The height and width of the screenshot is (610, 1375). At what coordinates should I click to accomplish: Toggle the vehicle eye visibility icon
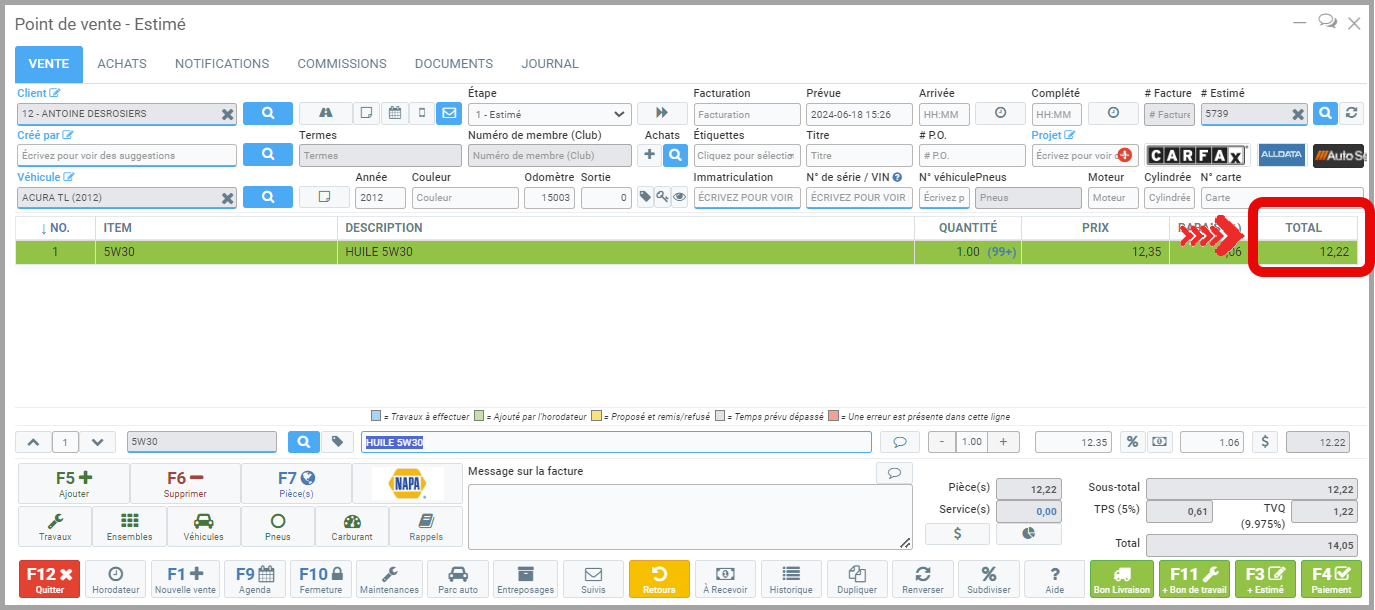point(680,197)
